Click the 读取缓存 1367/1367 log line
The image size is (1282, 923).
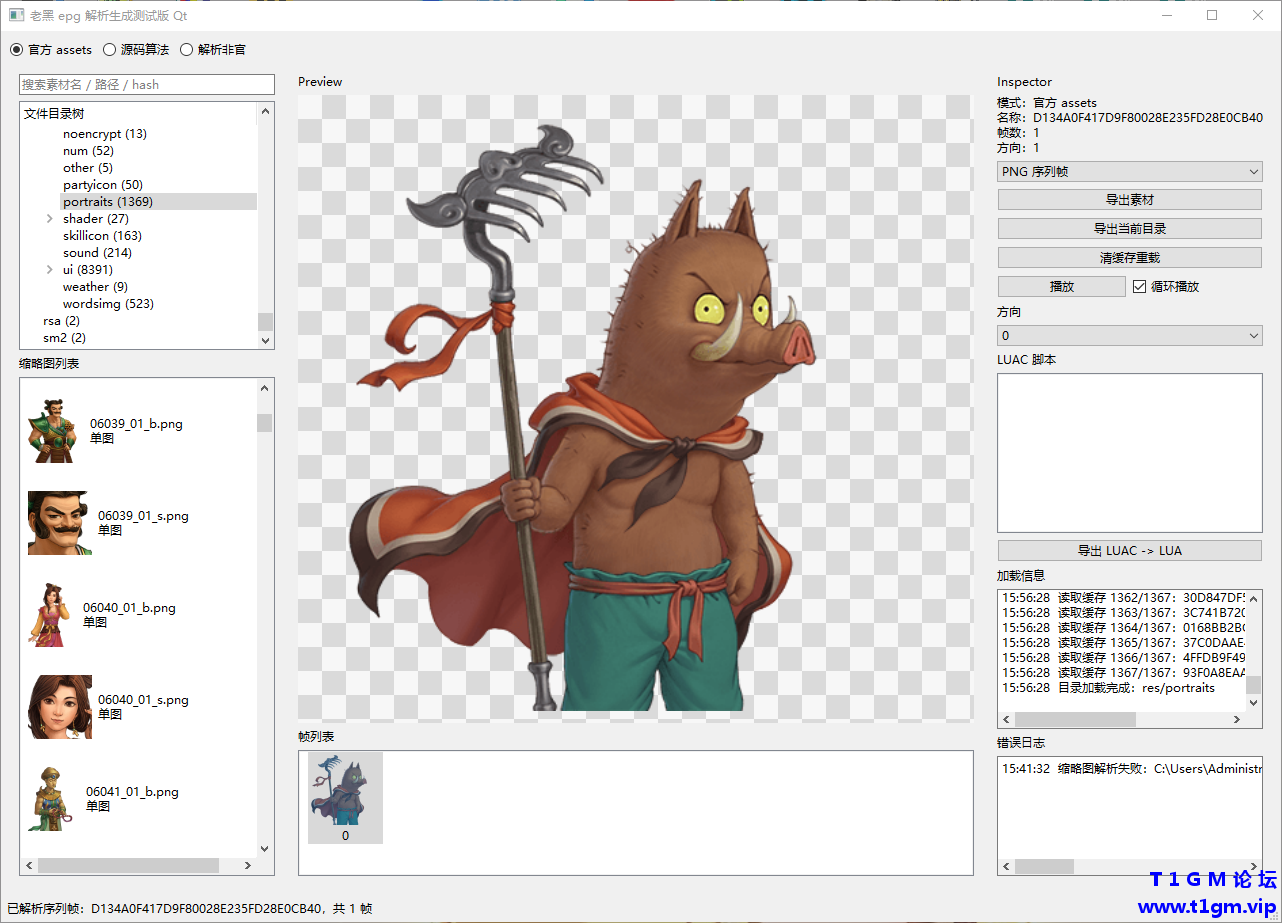coord(1123,673)
